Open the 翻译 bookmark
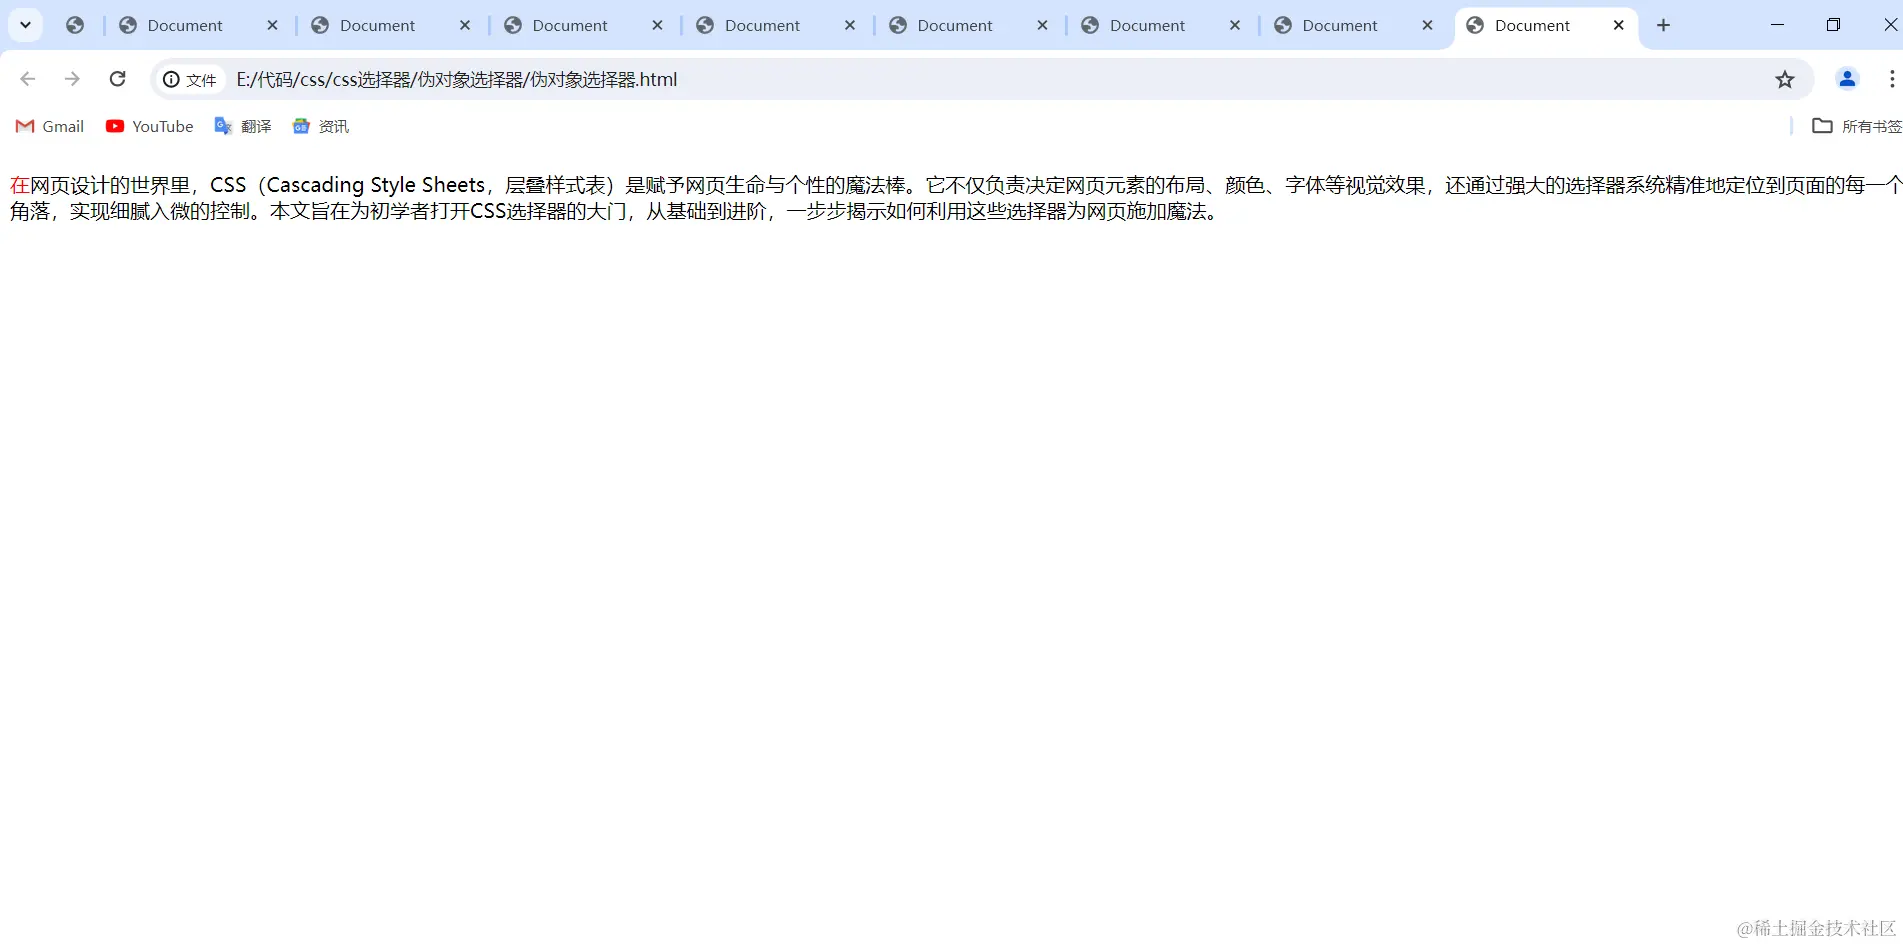The height and width of the screenshot is (945, 1903). point(243,126)
